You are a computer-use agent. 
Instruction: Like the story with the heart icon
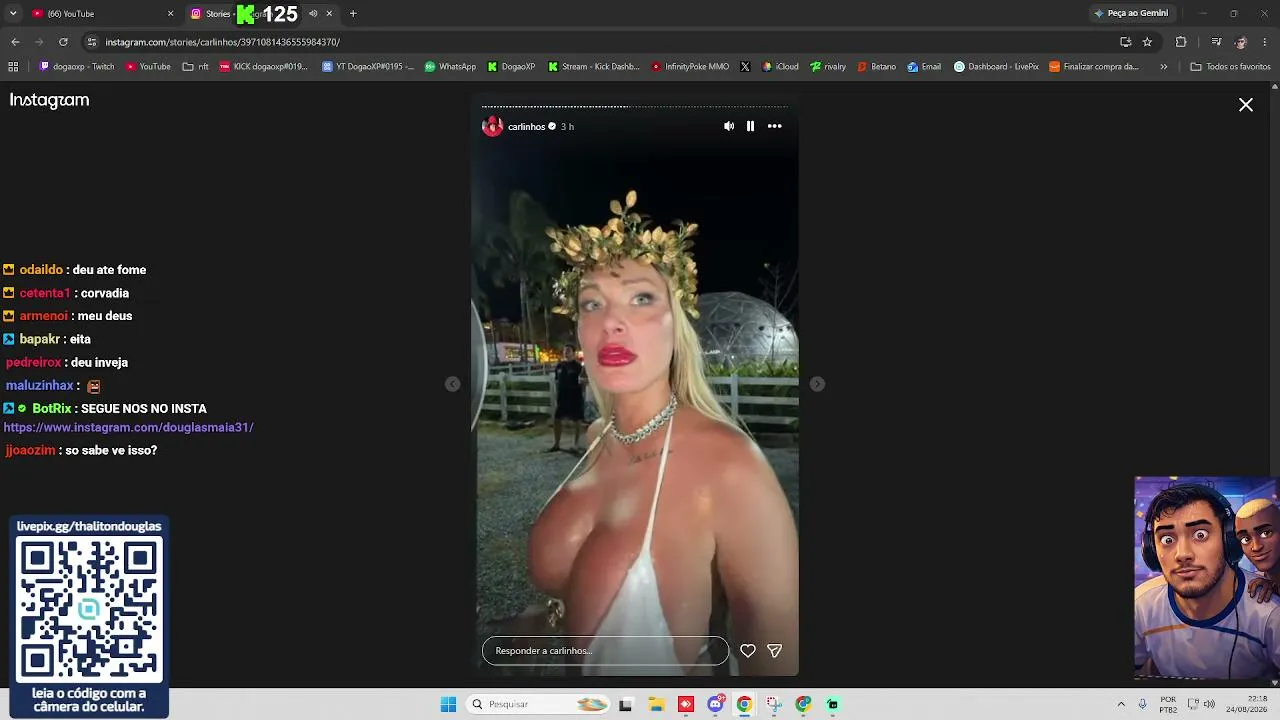(x=748, y=651)
